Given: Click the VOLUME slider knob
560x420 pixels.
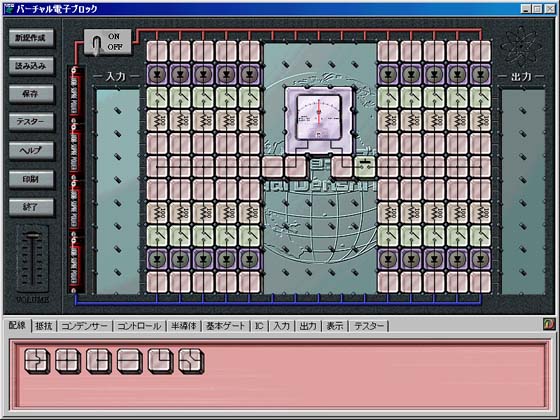Looking at the screenshot, I should click(32, 236).
